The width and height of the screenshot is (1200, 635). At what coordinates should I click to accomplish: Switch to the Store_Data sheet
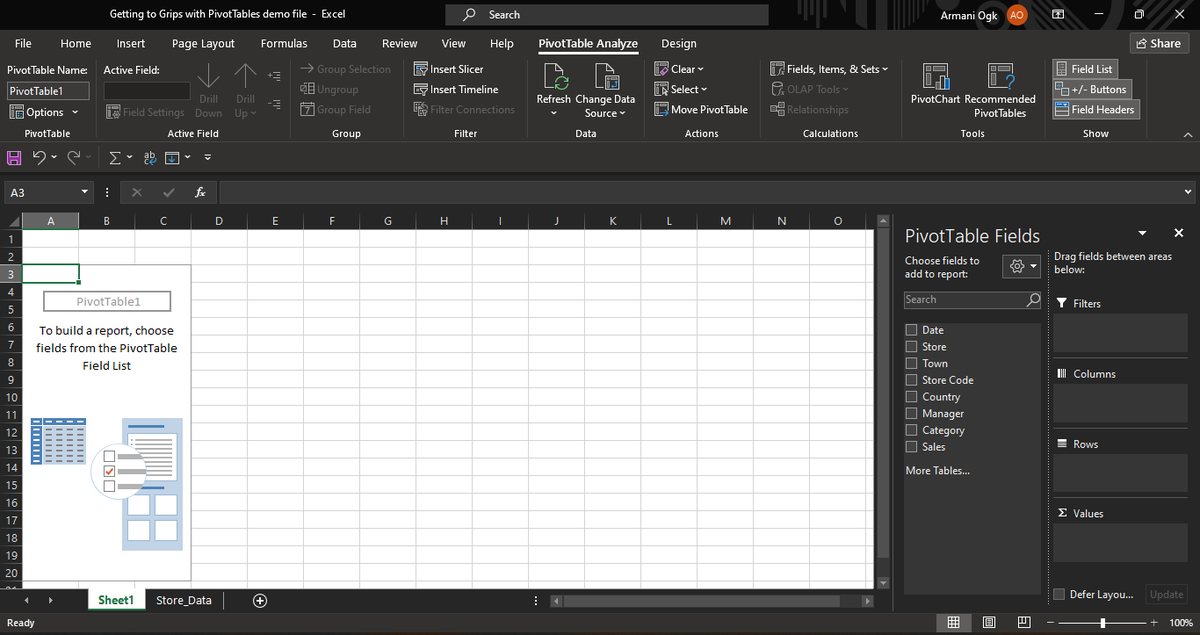pyautogui.click(x=184, y=600)
